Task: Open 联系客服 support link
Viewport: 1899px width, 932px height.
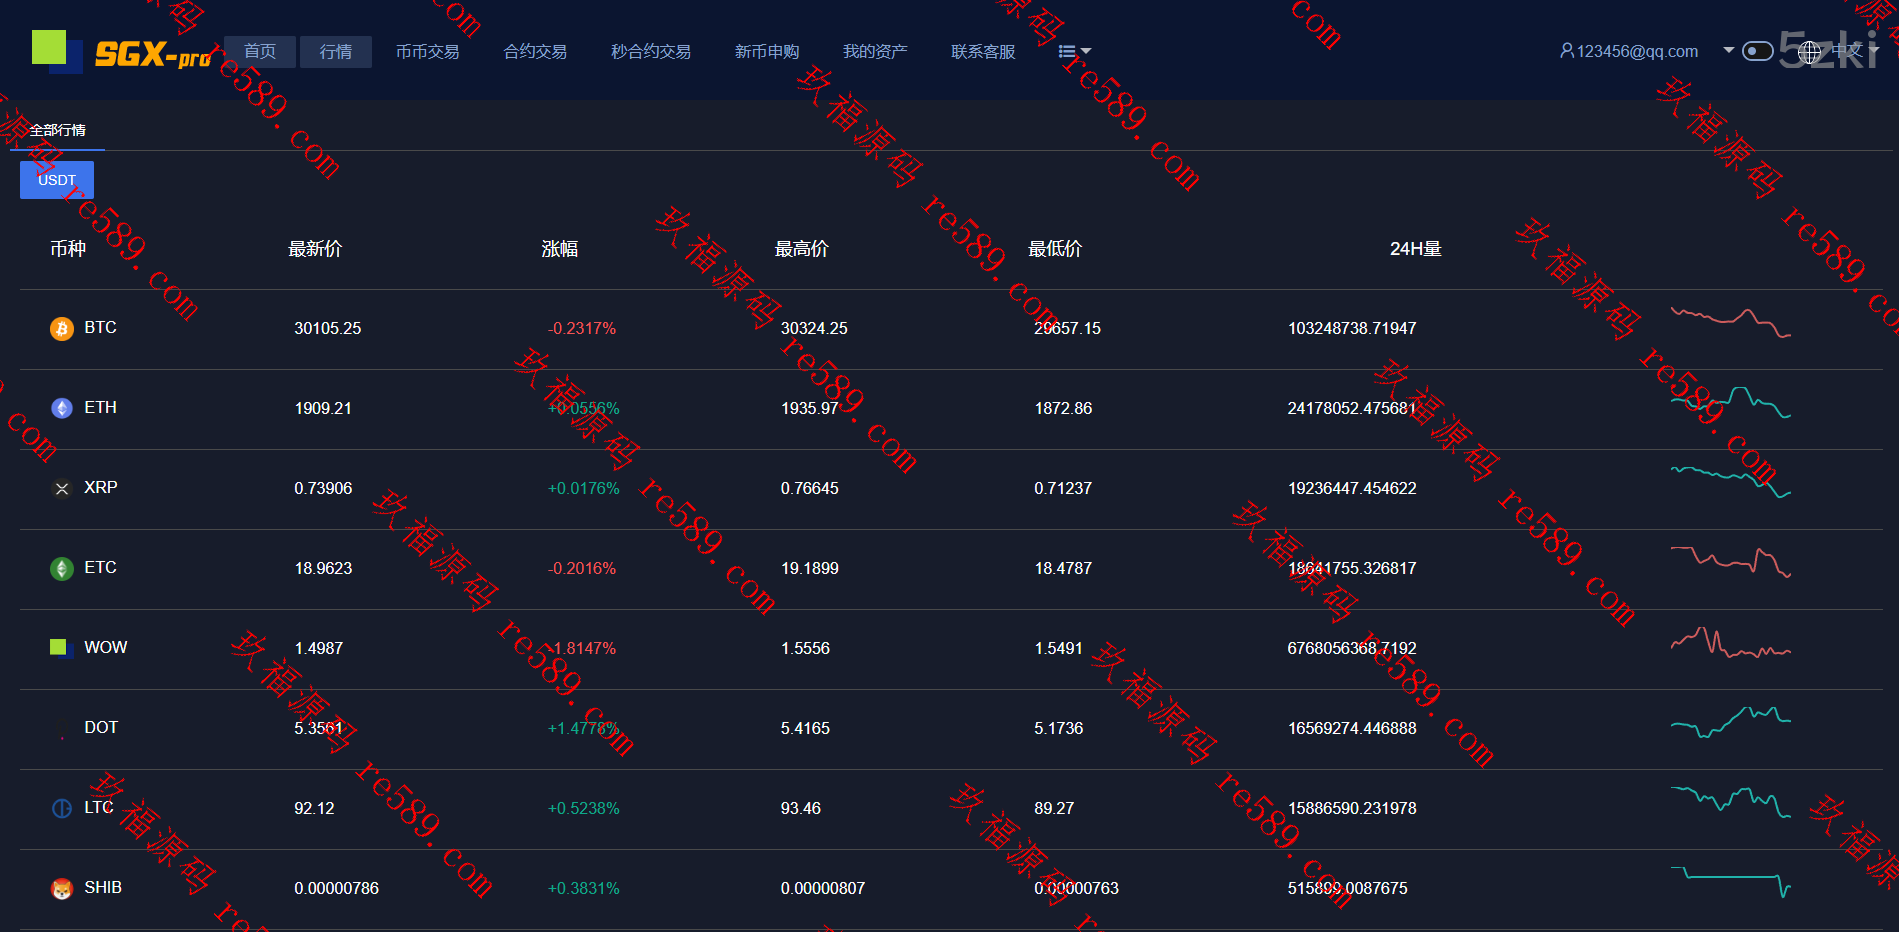Action: pos(983,52)
